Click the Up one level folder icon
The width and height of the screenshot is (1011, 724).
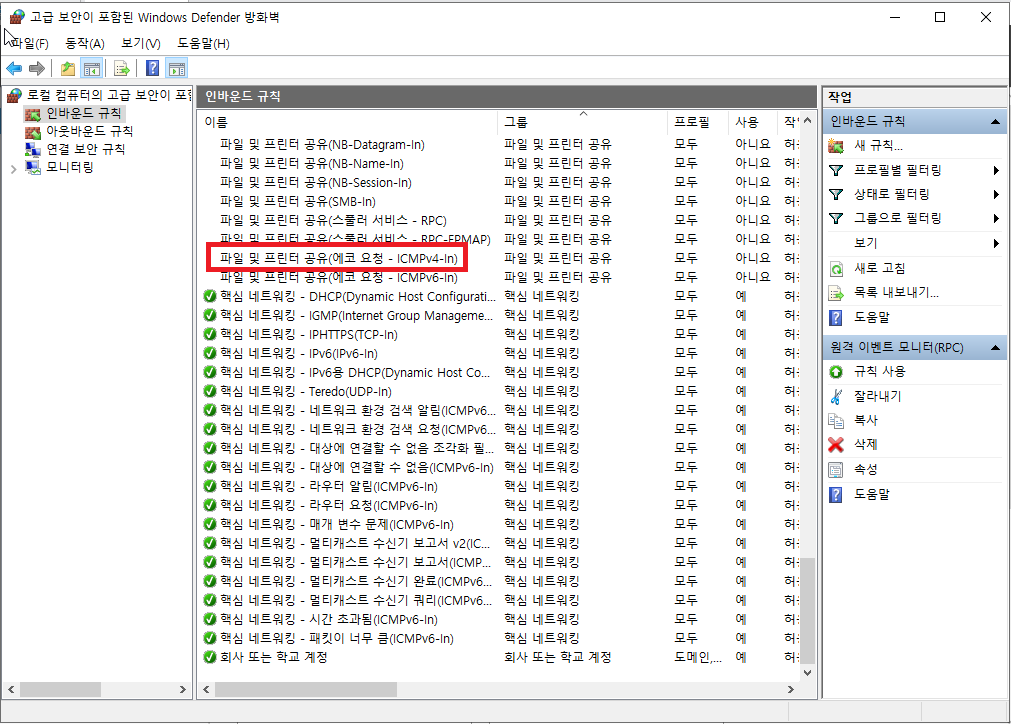point(68,68)
